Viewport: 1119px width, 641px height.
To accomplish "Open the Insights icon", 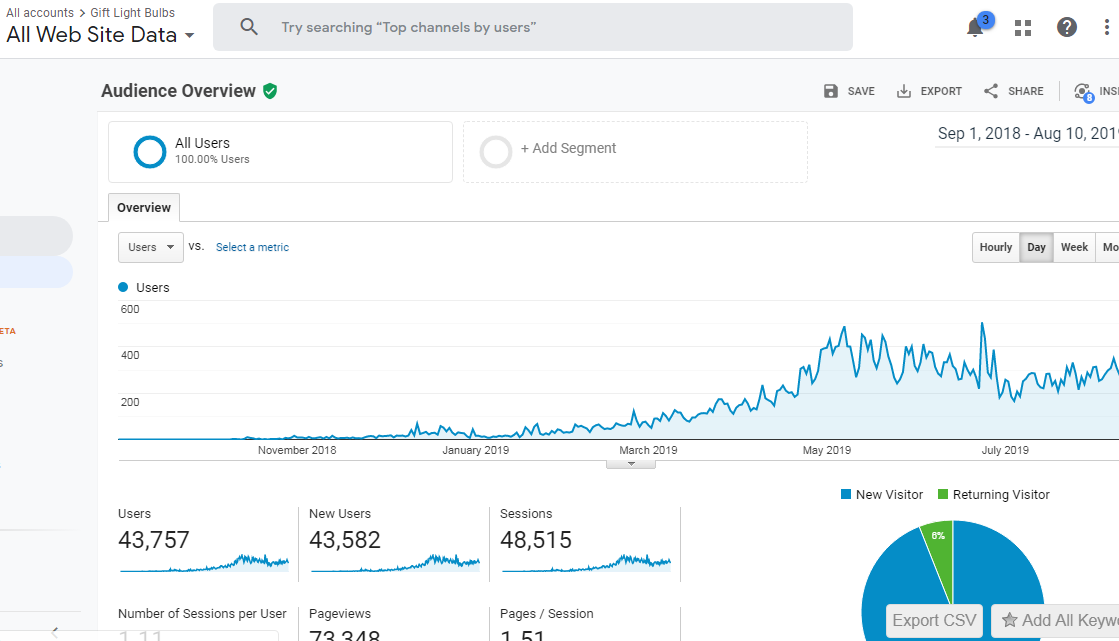I will click(1083, 92).
